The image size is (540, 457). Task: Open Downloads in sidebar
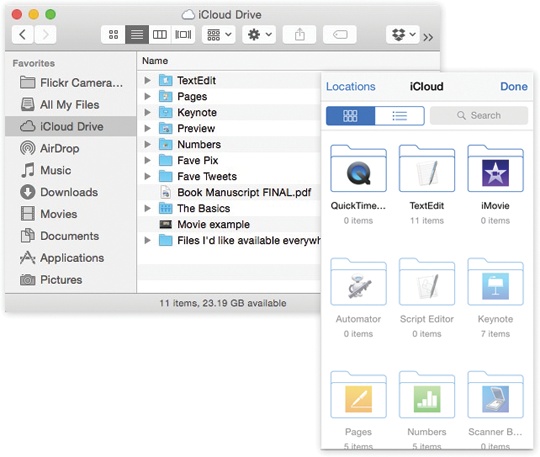pyautogui.click(x=71, y=192)
